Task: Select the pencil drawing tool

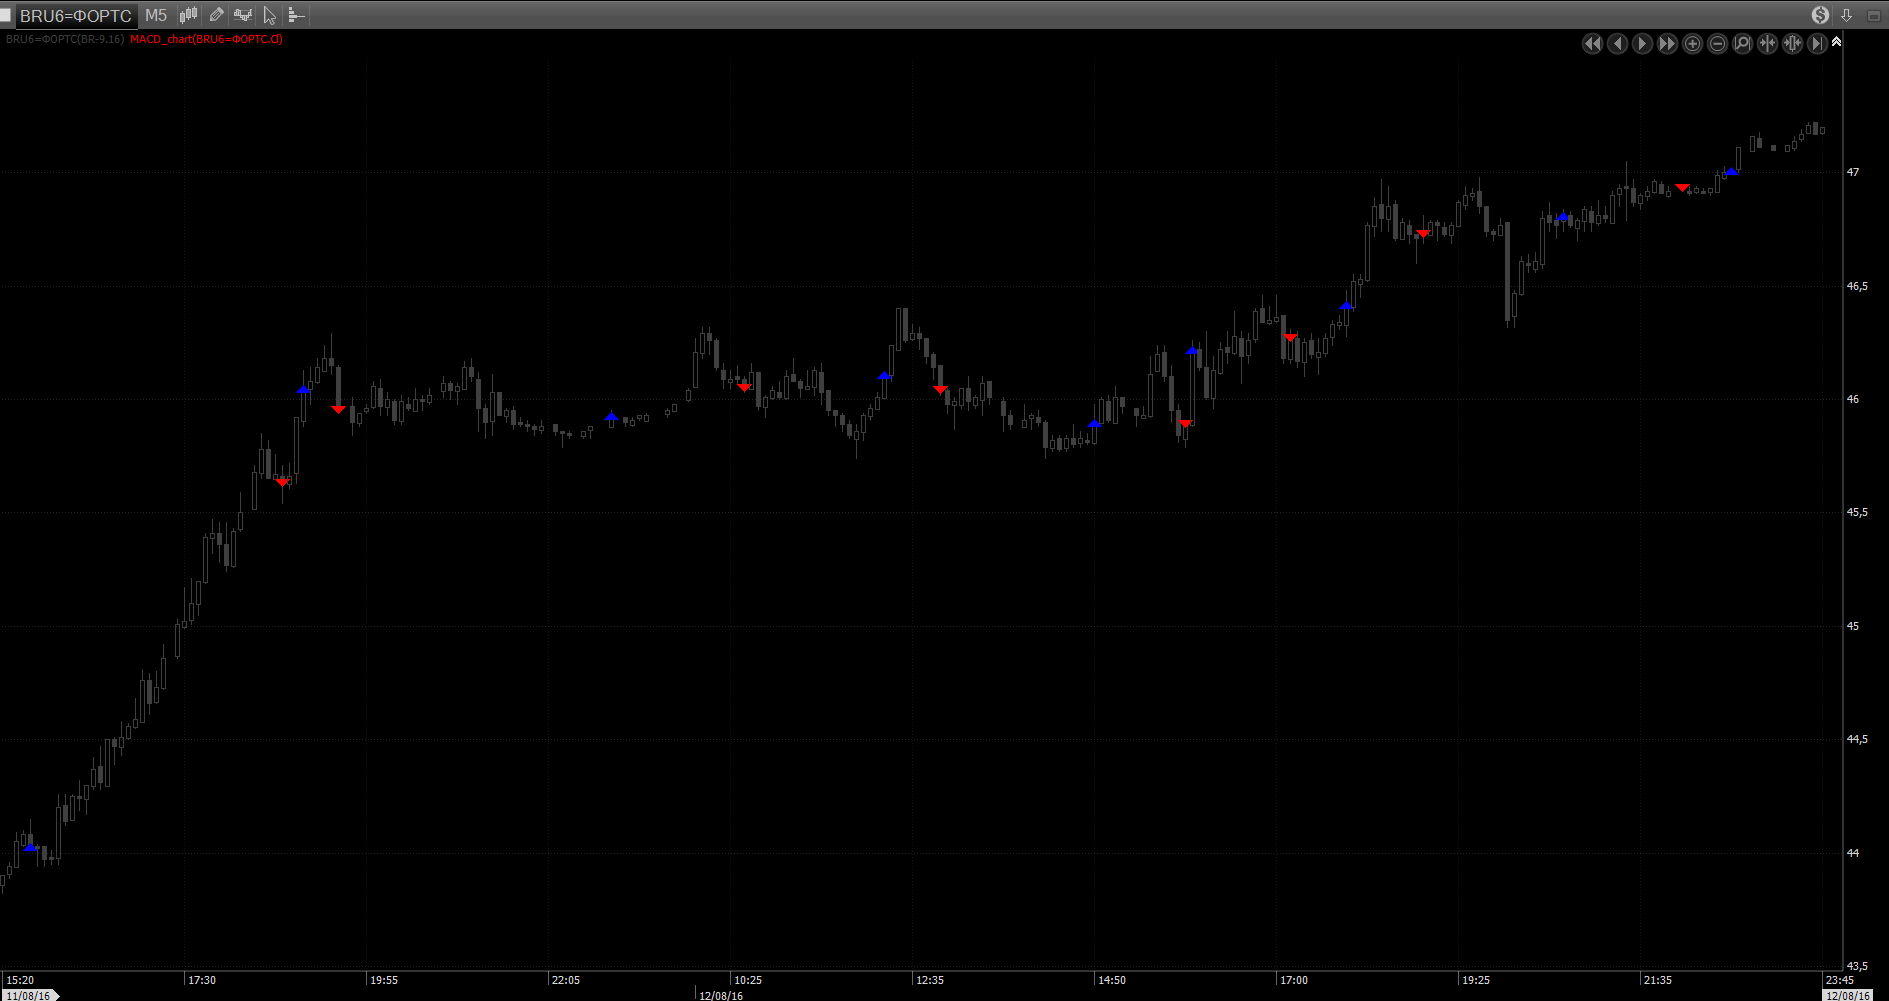Action: click(x=216, y=15)
